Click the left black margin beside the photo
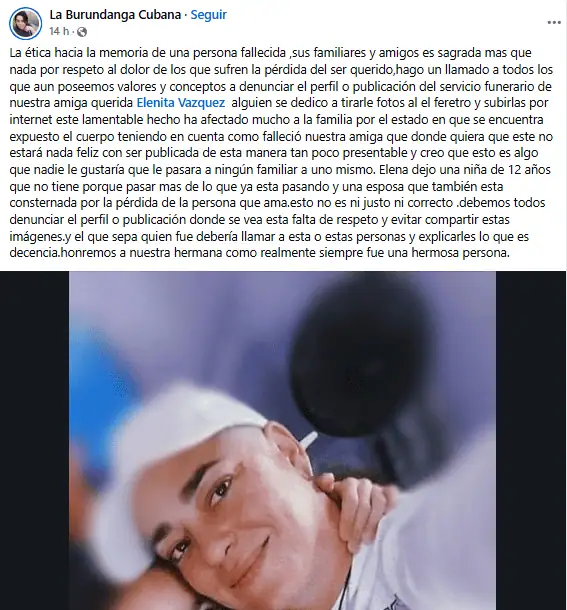 pyautogui.click(x=34, y=440)
